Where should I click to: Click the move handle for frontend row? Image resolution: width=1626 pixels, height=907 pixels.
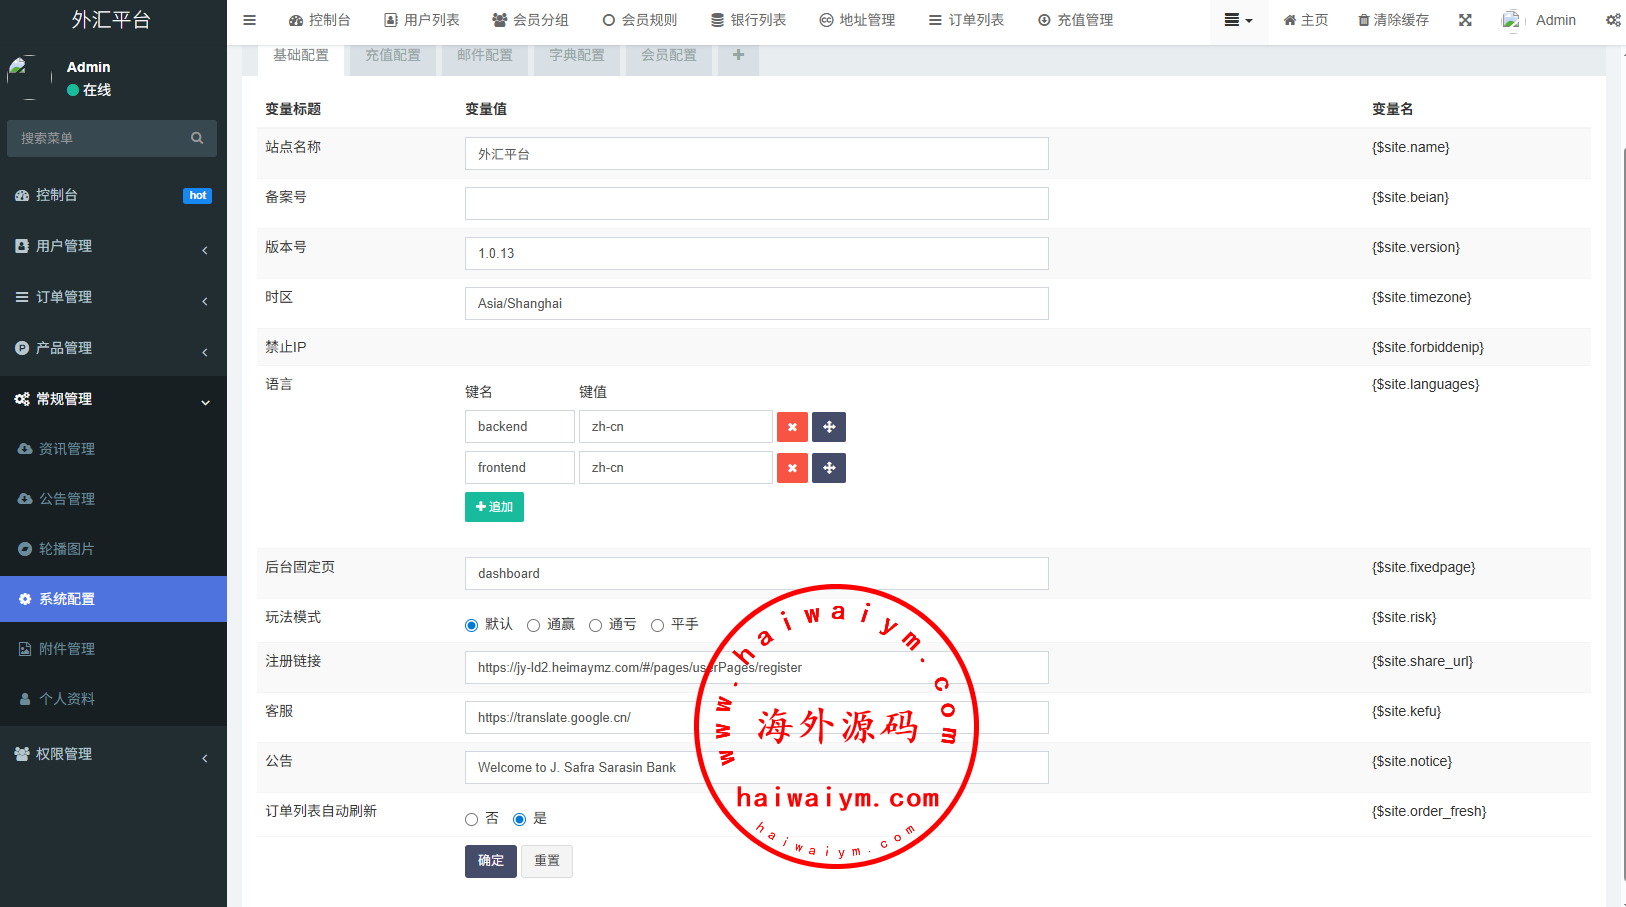[829, 468]
